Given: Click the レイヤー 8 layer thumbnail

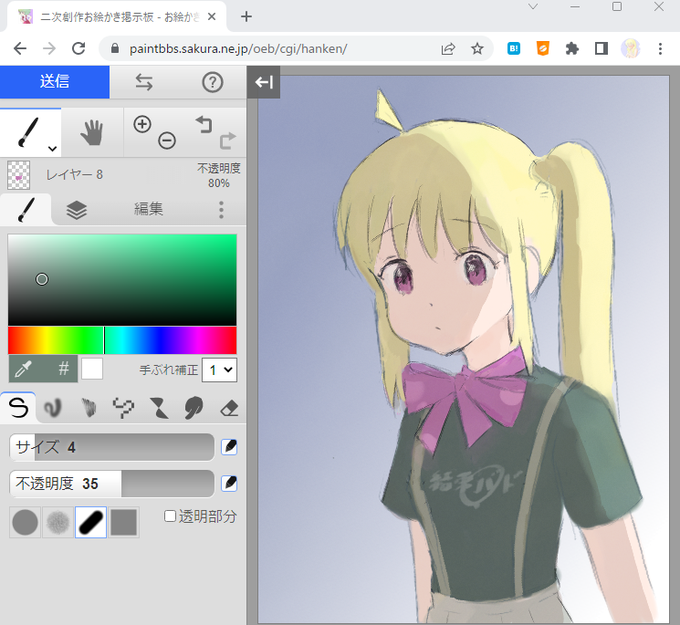Looking at the screenshot, I should point(19,175).
